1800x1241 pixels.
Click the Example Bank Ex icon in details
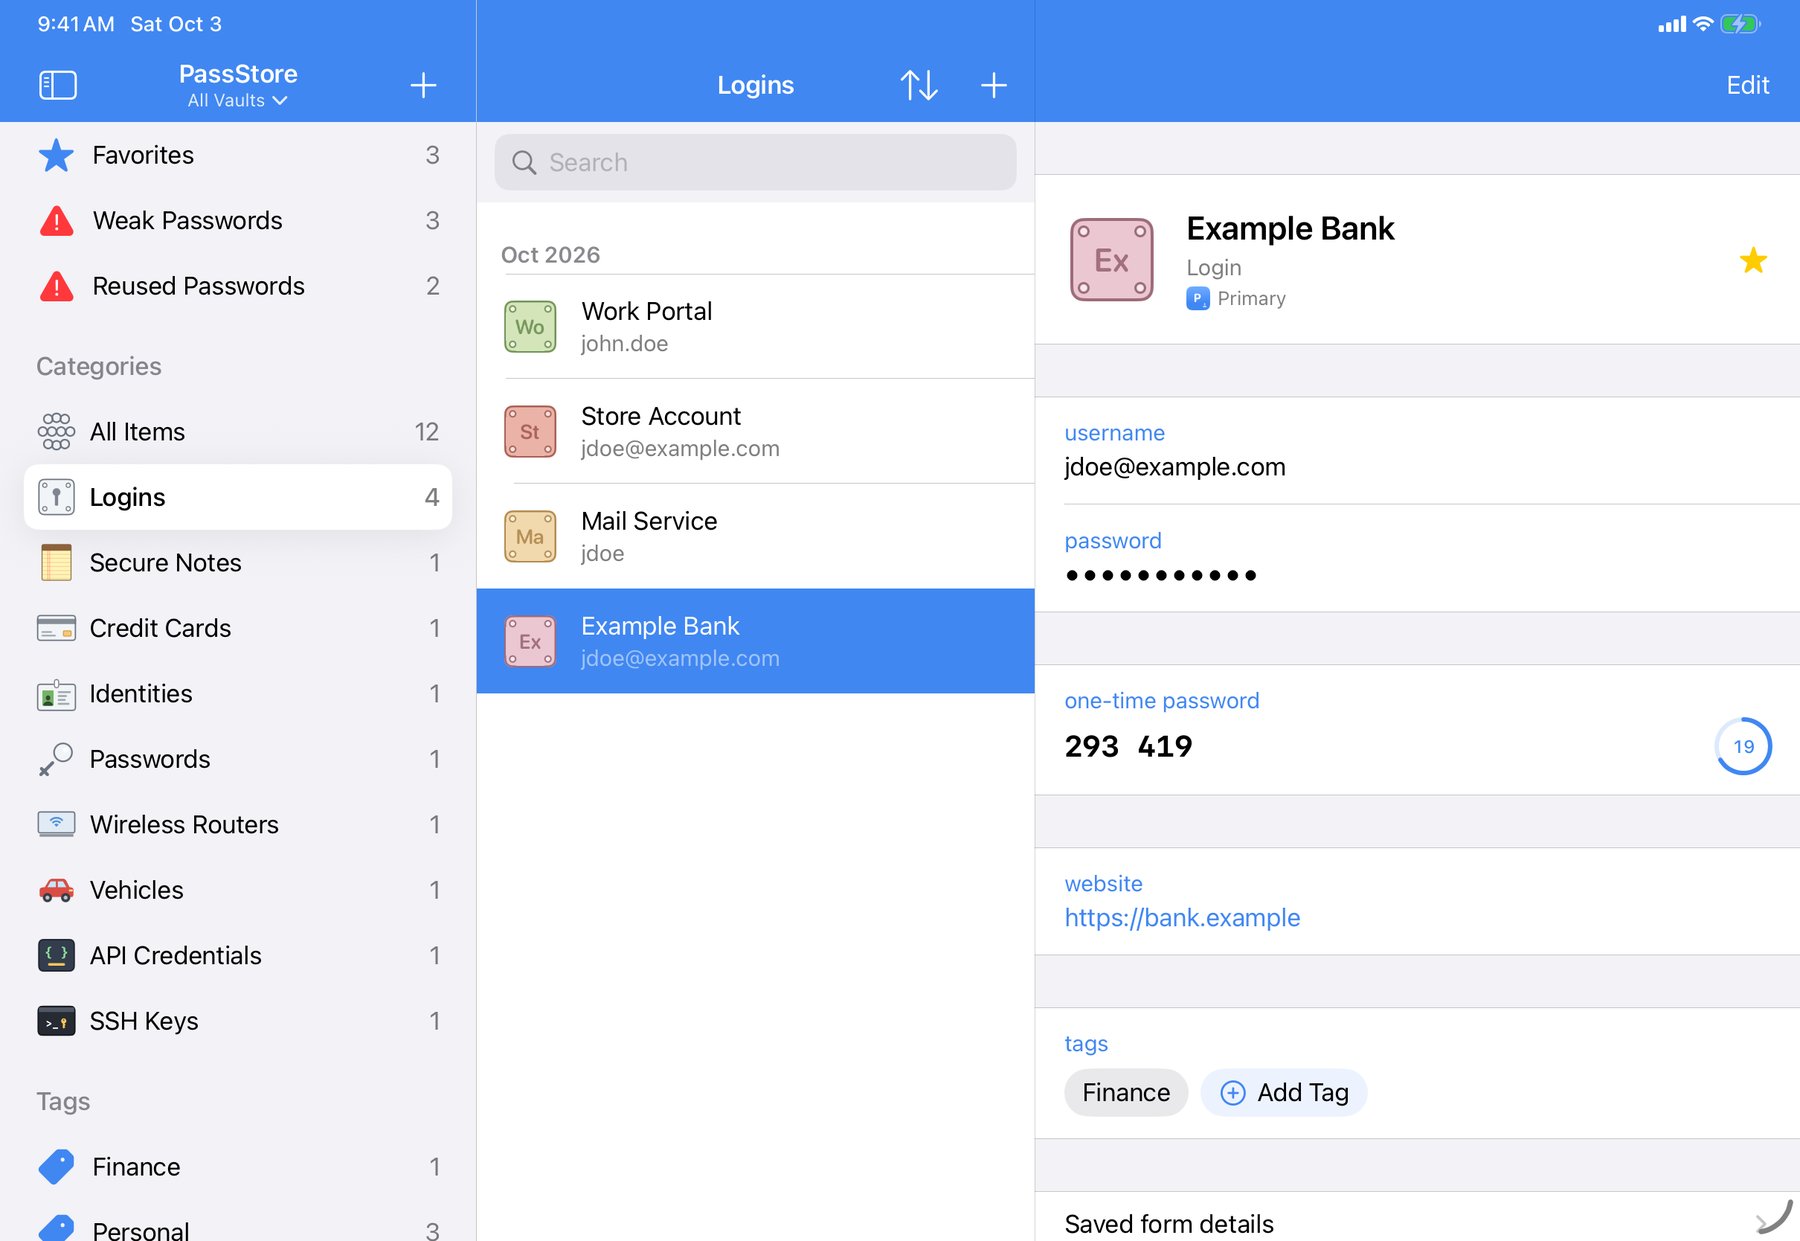coord(1112,260)
